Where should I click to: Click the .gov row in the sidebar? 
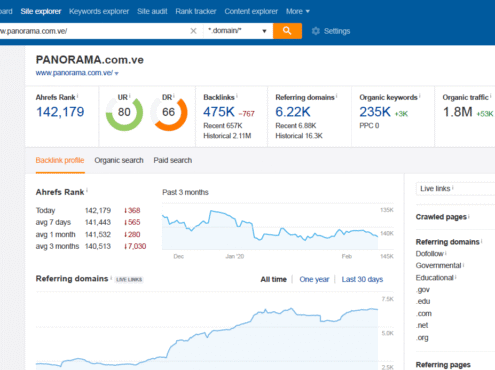click(x=423, y=290)
